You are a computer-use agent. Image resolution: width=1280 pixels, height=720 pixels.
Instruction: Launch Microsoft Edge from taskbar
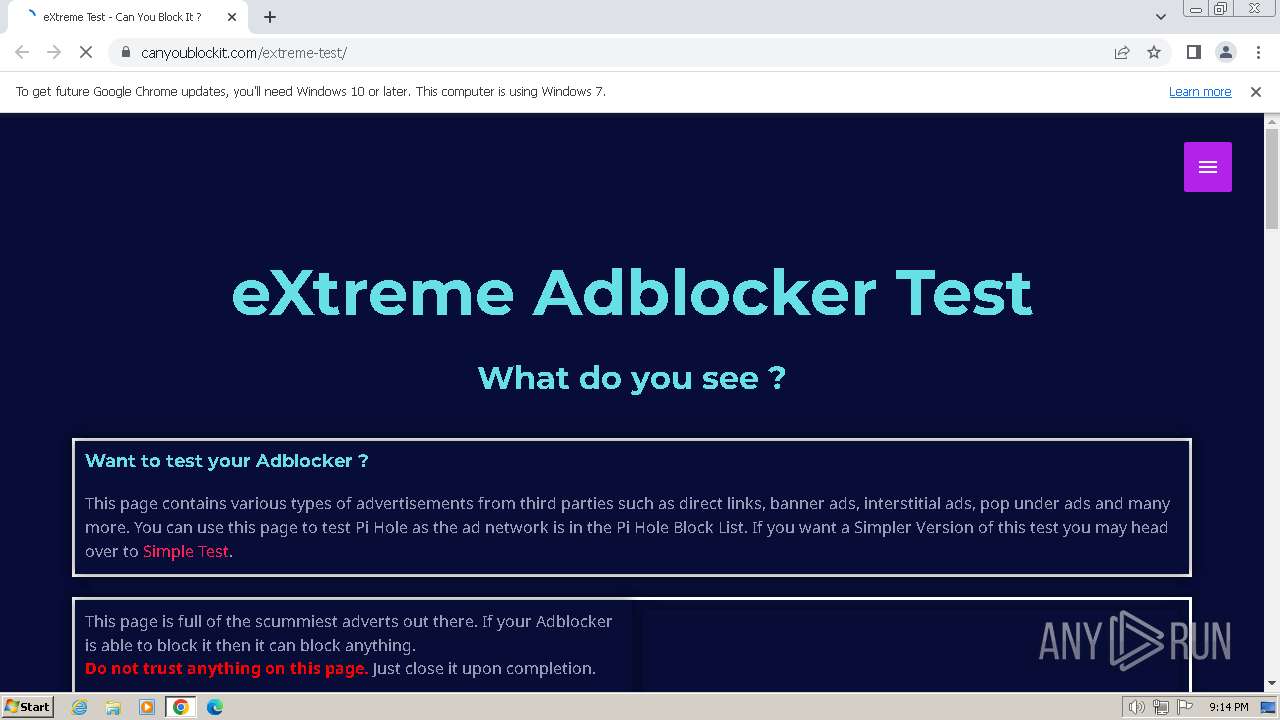214,707
